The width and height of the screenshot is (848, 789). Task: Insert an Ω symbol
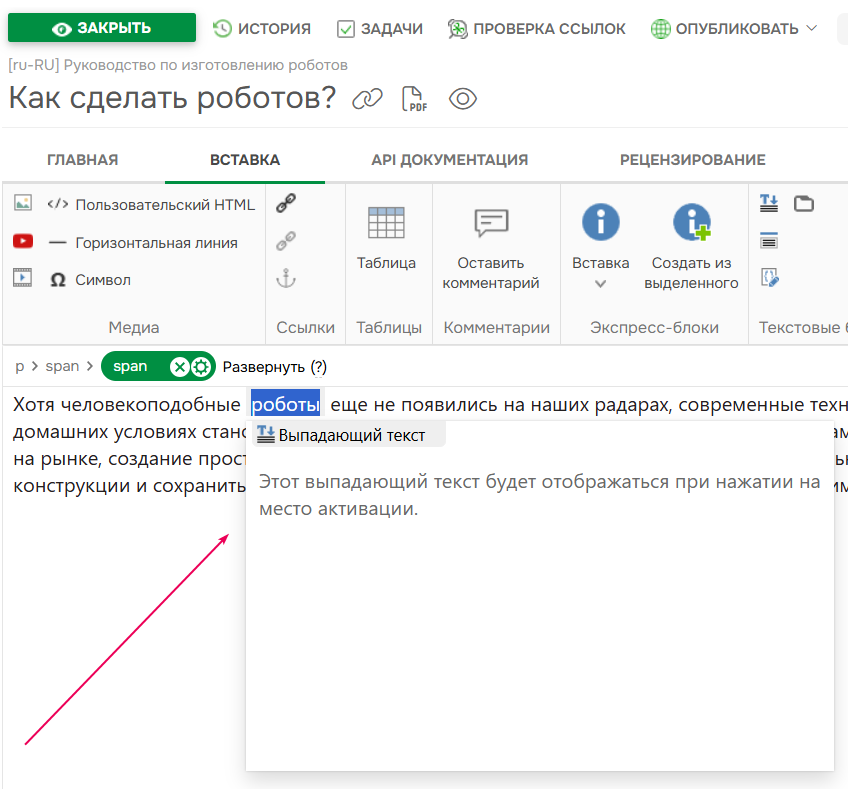58,280
